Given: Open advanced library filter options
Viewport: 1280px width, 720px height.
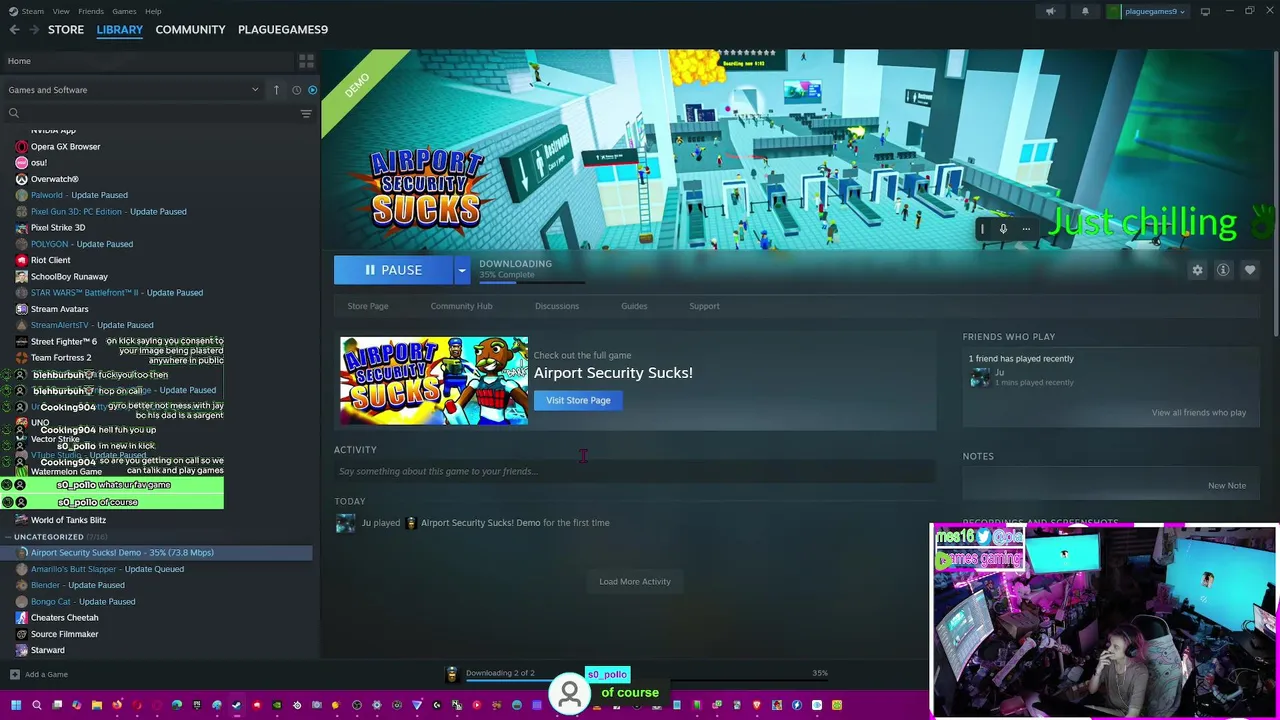Looking at the screenshot, I should click(306, 113).
